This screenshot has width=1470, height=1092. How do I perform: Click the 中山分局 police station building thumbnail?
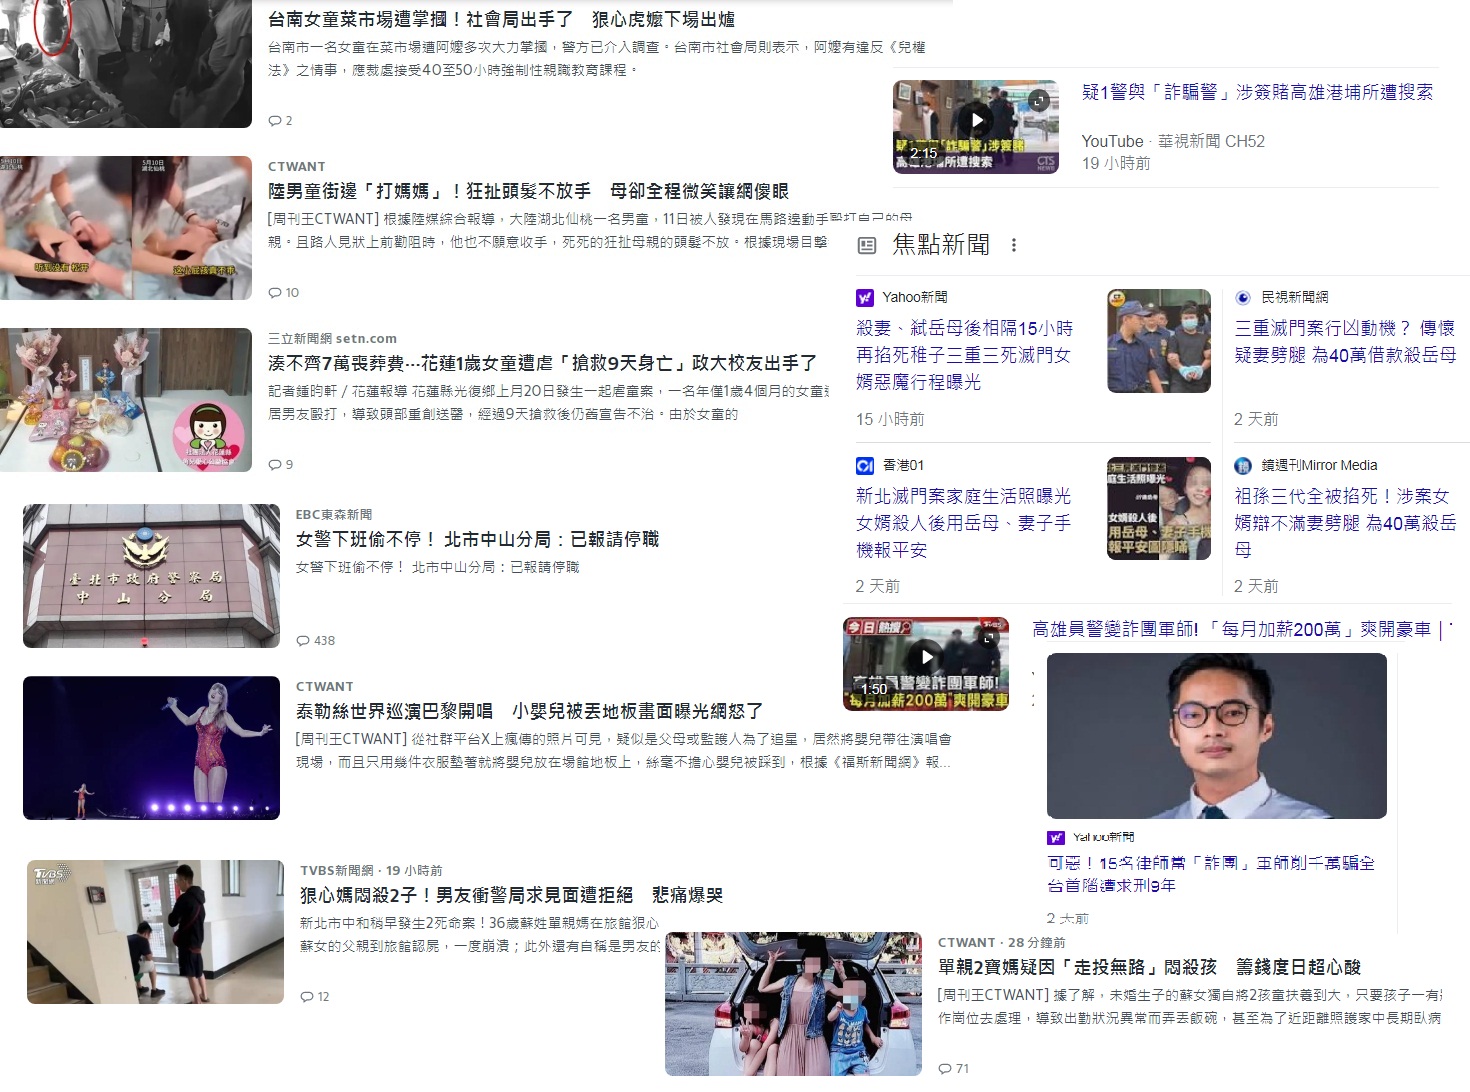coord(151,576)
